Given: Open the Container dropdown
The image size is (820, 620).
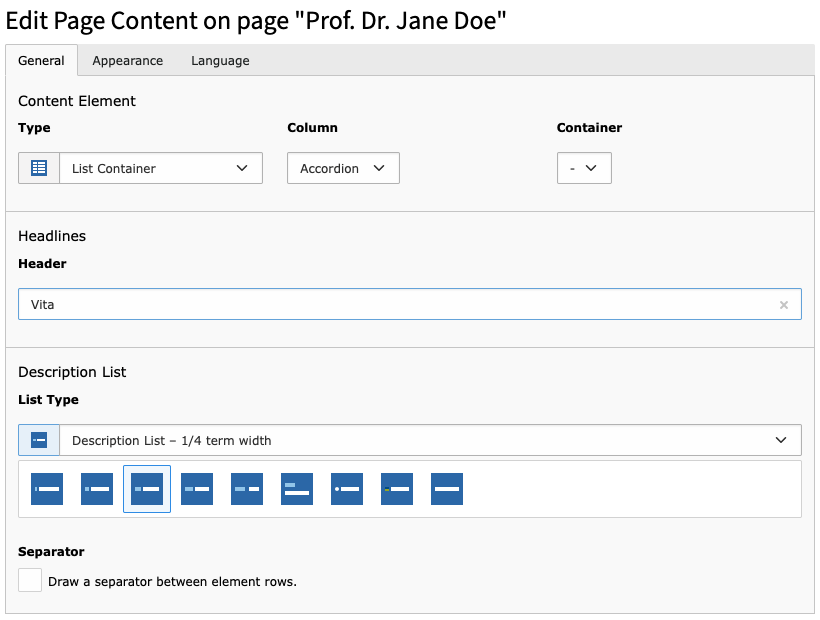Looking at the screenshot, I should click(x=584, y=168).
